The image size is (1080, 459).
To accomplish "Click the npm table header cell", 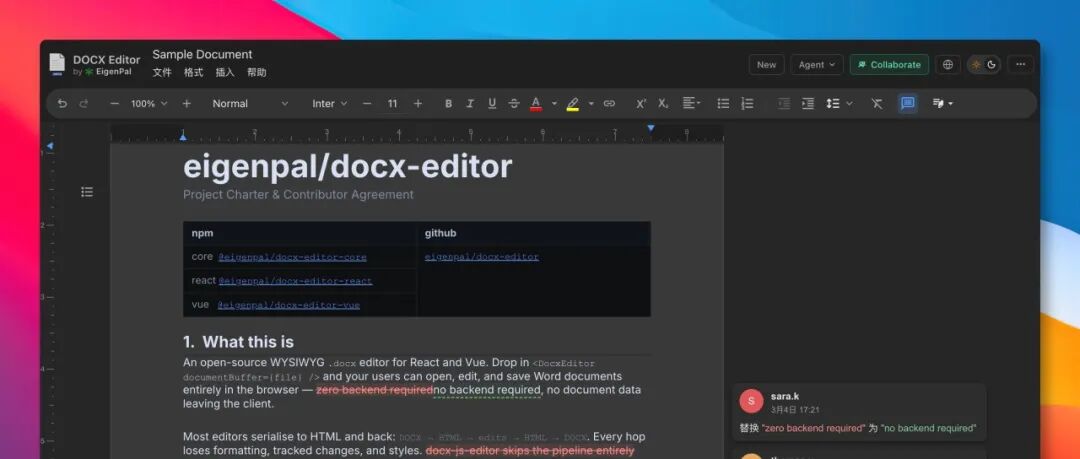I will (300, 234).
